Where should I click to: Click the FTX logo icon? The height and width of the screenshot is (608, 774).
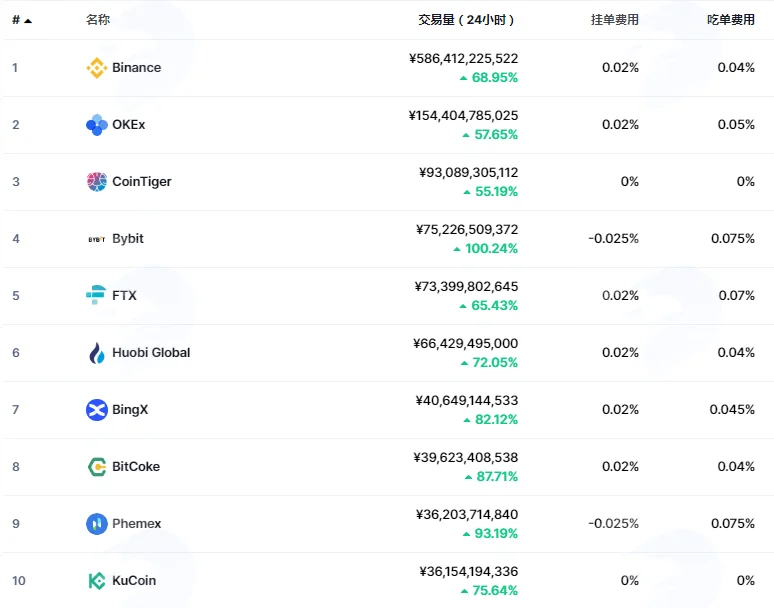tap(96, 295)
